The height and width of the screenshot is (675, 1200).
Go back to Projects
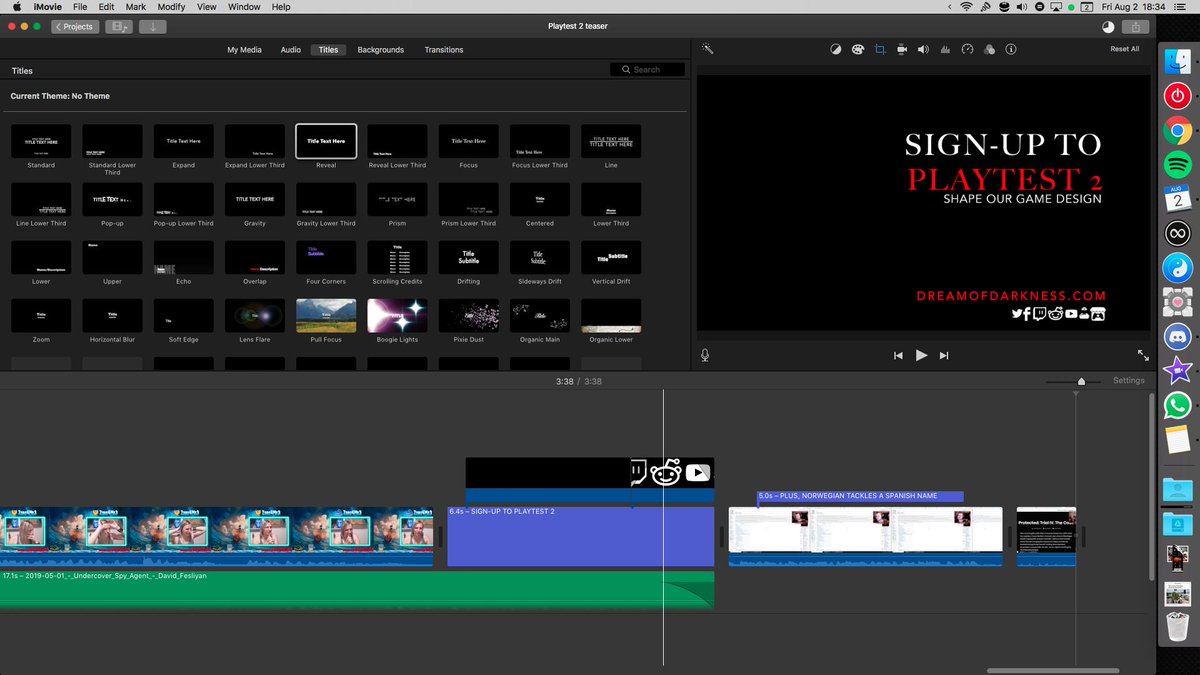pos(75,27)
